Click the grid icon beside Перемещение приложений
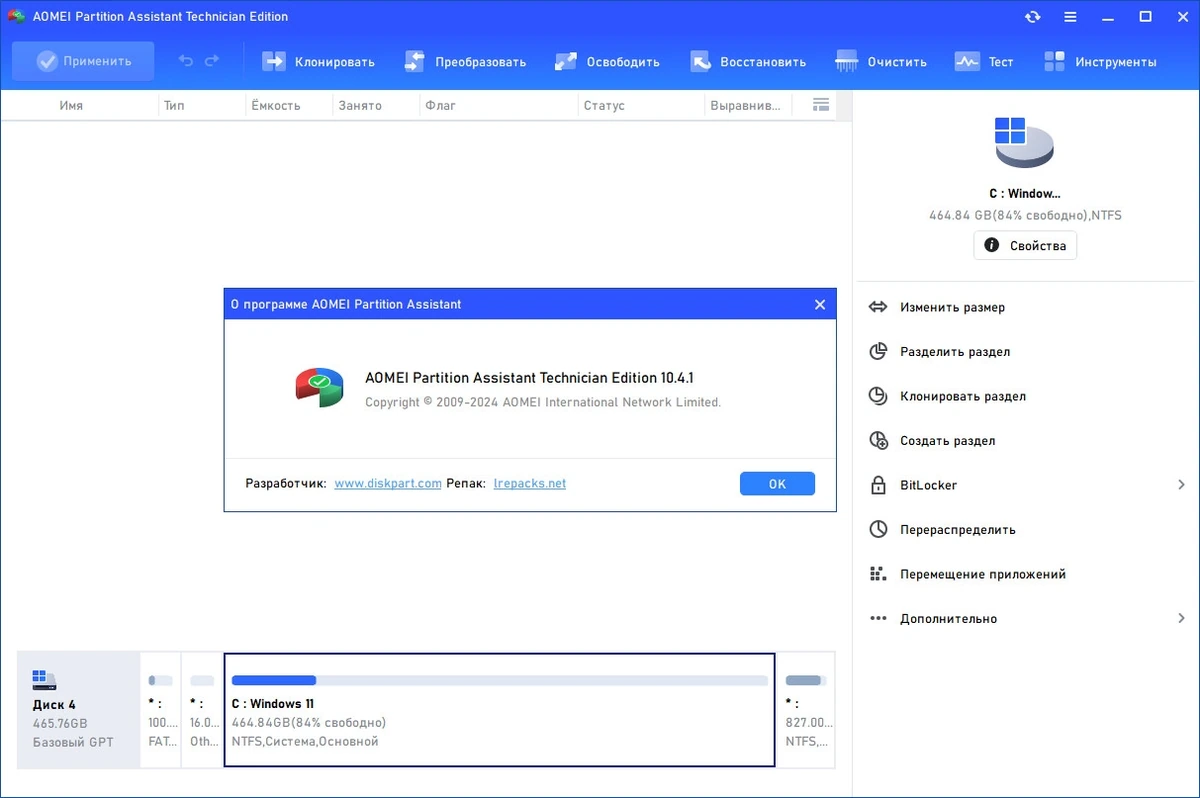Viewport: 1200px width, 798px height. click(878, 574)
